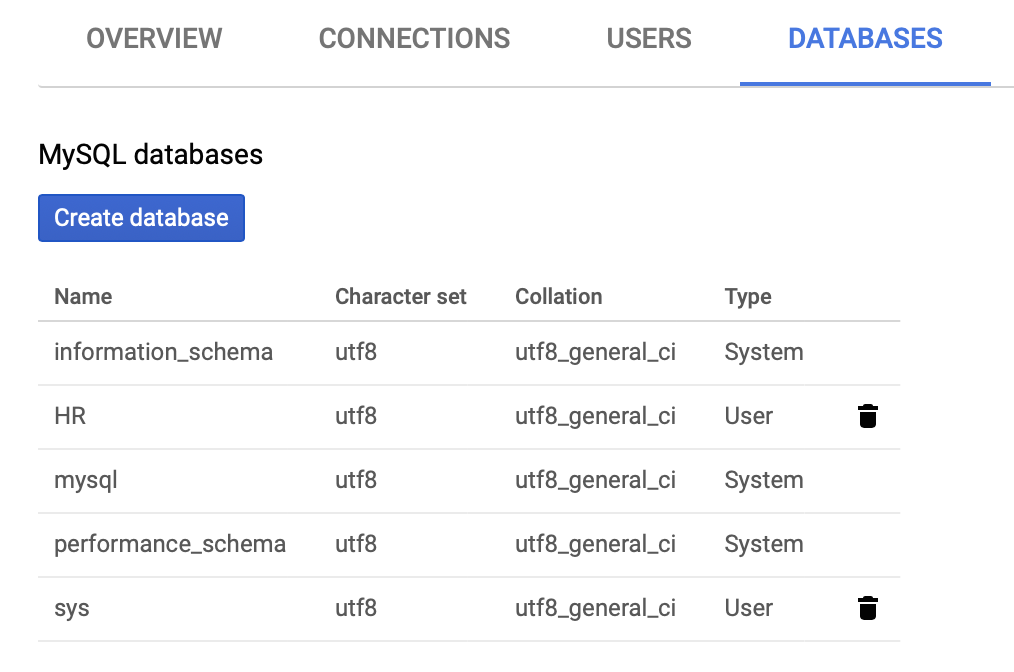
Task: Select the DATABASES tab
Action: click(865, 38)
